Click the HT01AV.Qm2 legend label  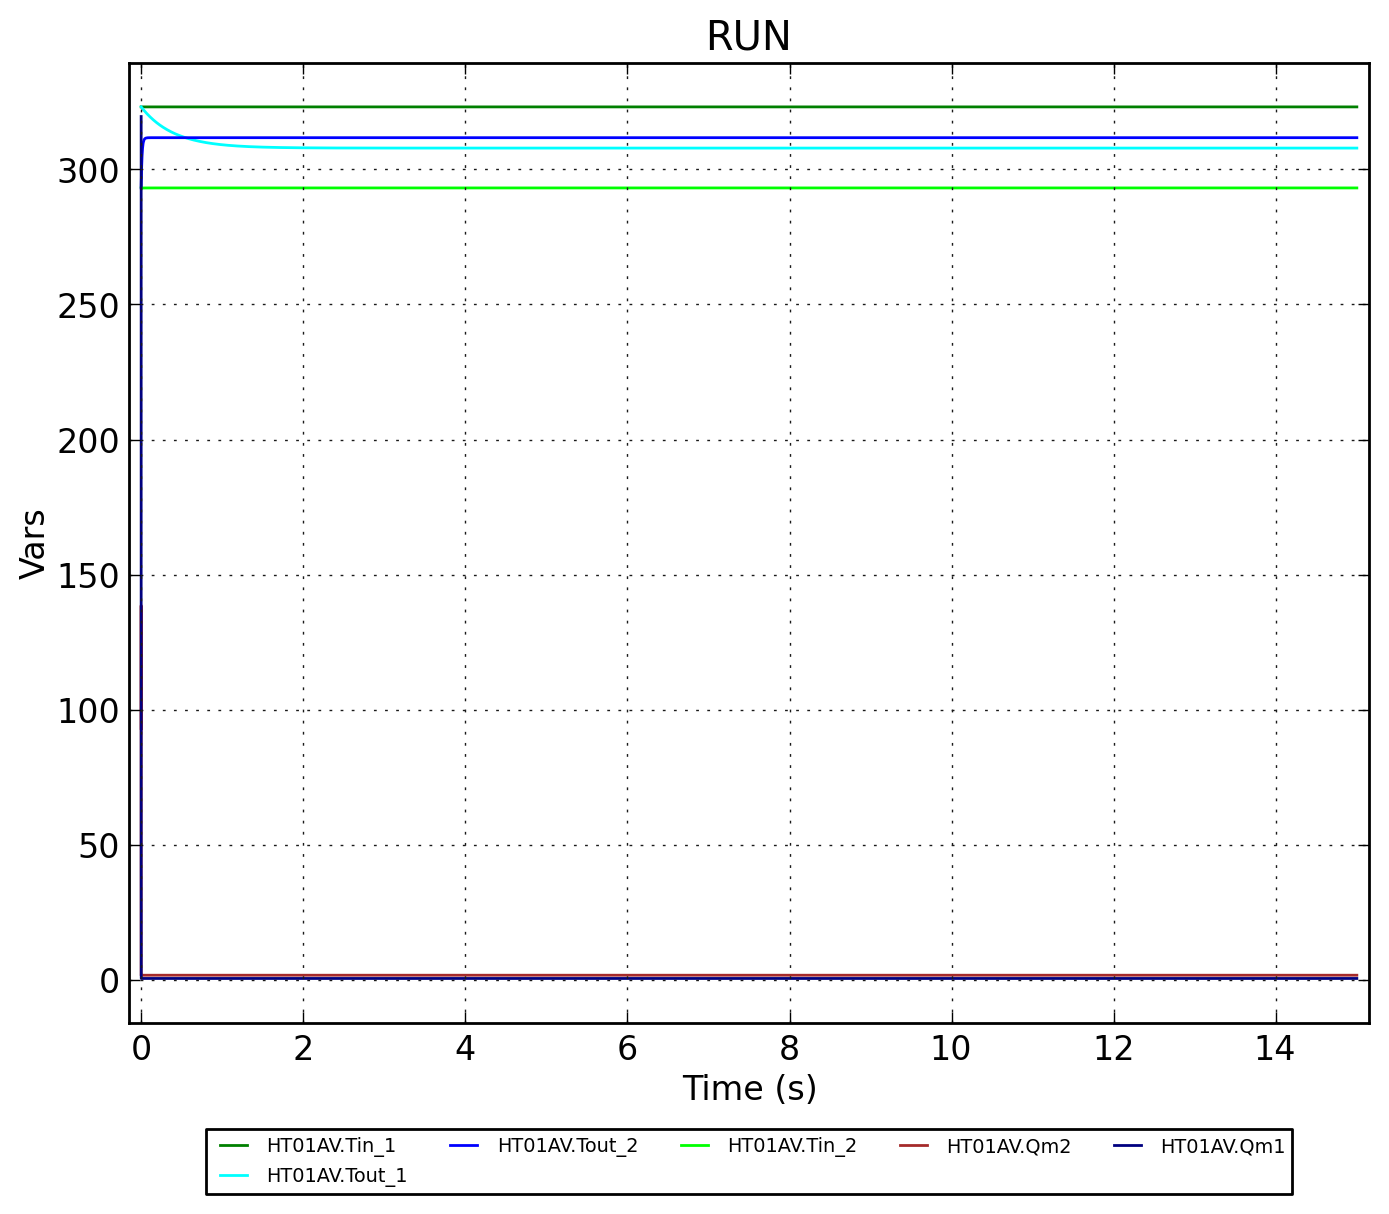tap(1008, 1147)
